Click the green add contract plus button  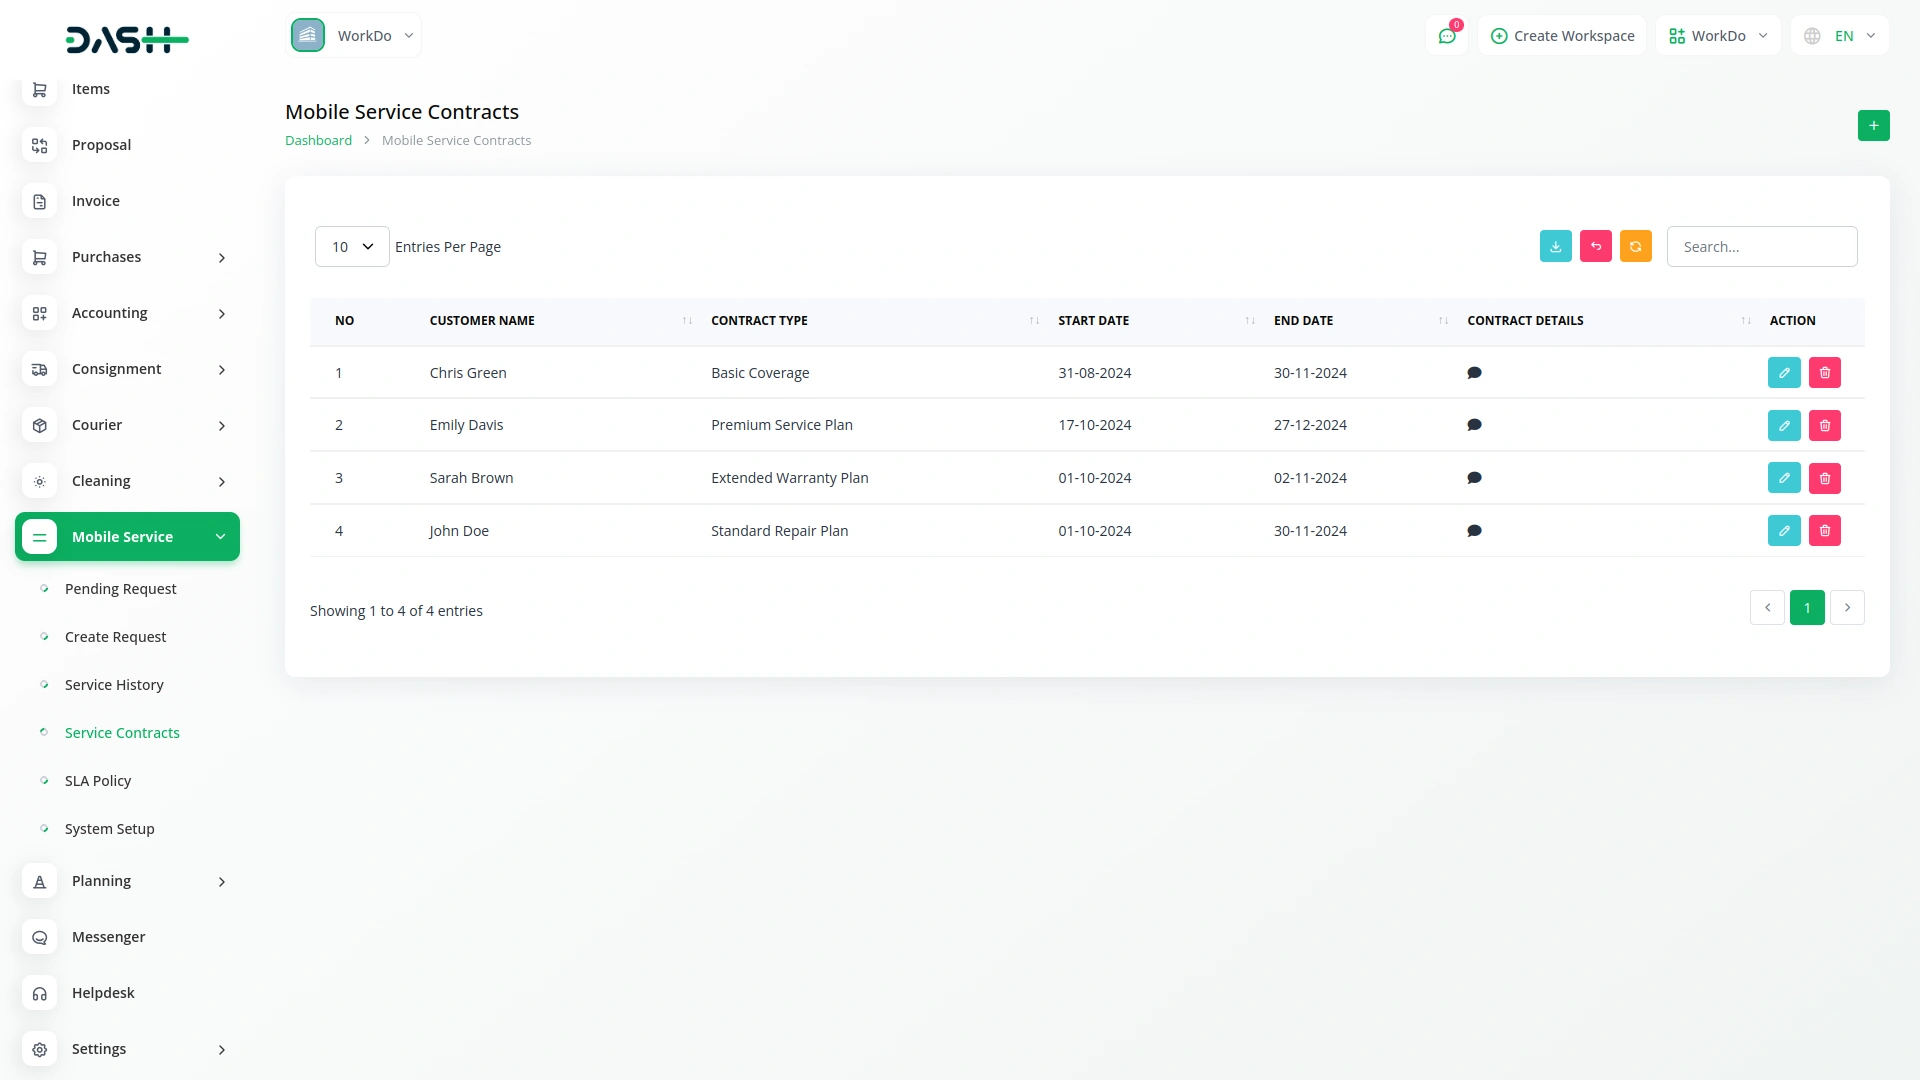pos(1873,126)
